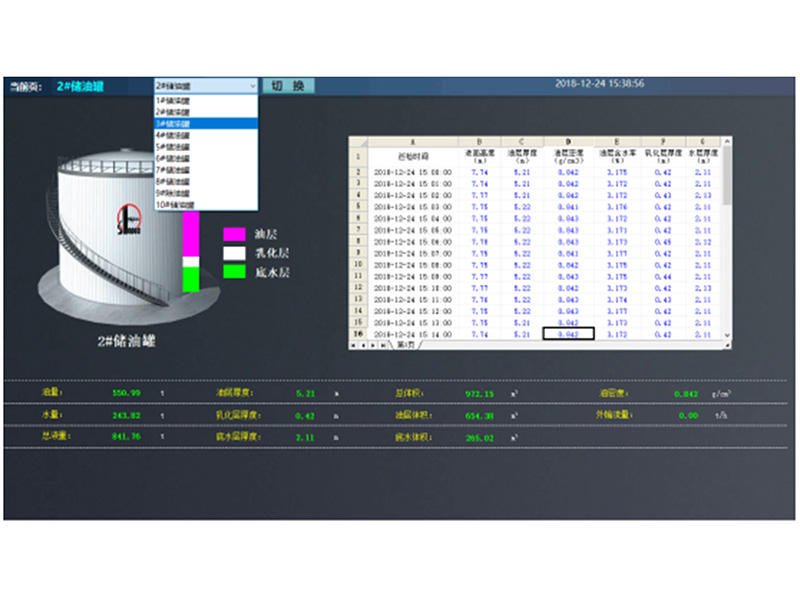Screen dimensions: 800x600
Task: Open the 第1页 sheet tab
Action: [x=406, y=344]
